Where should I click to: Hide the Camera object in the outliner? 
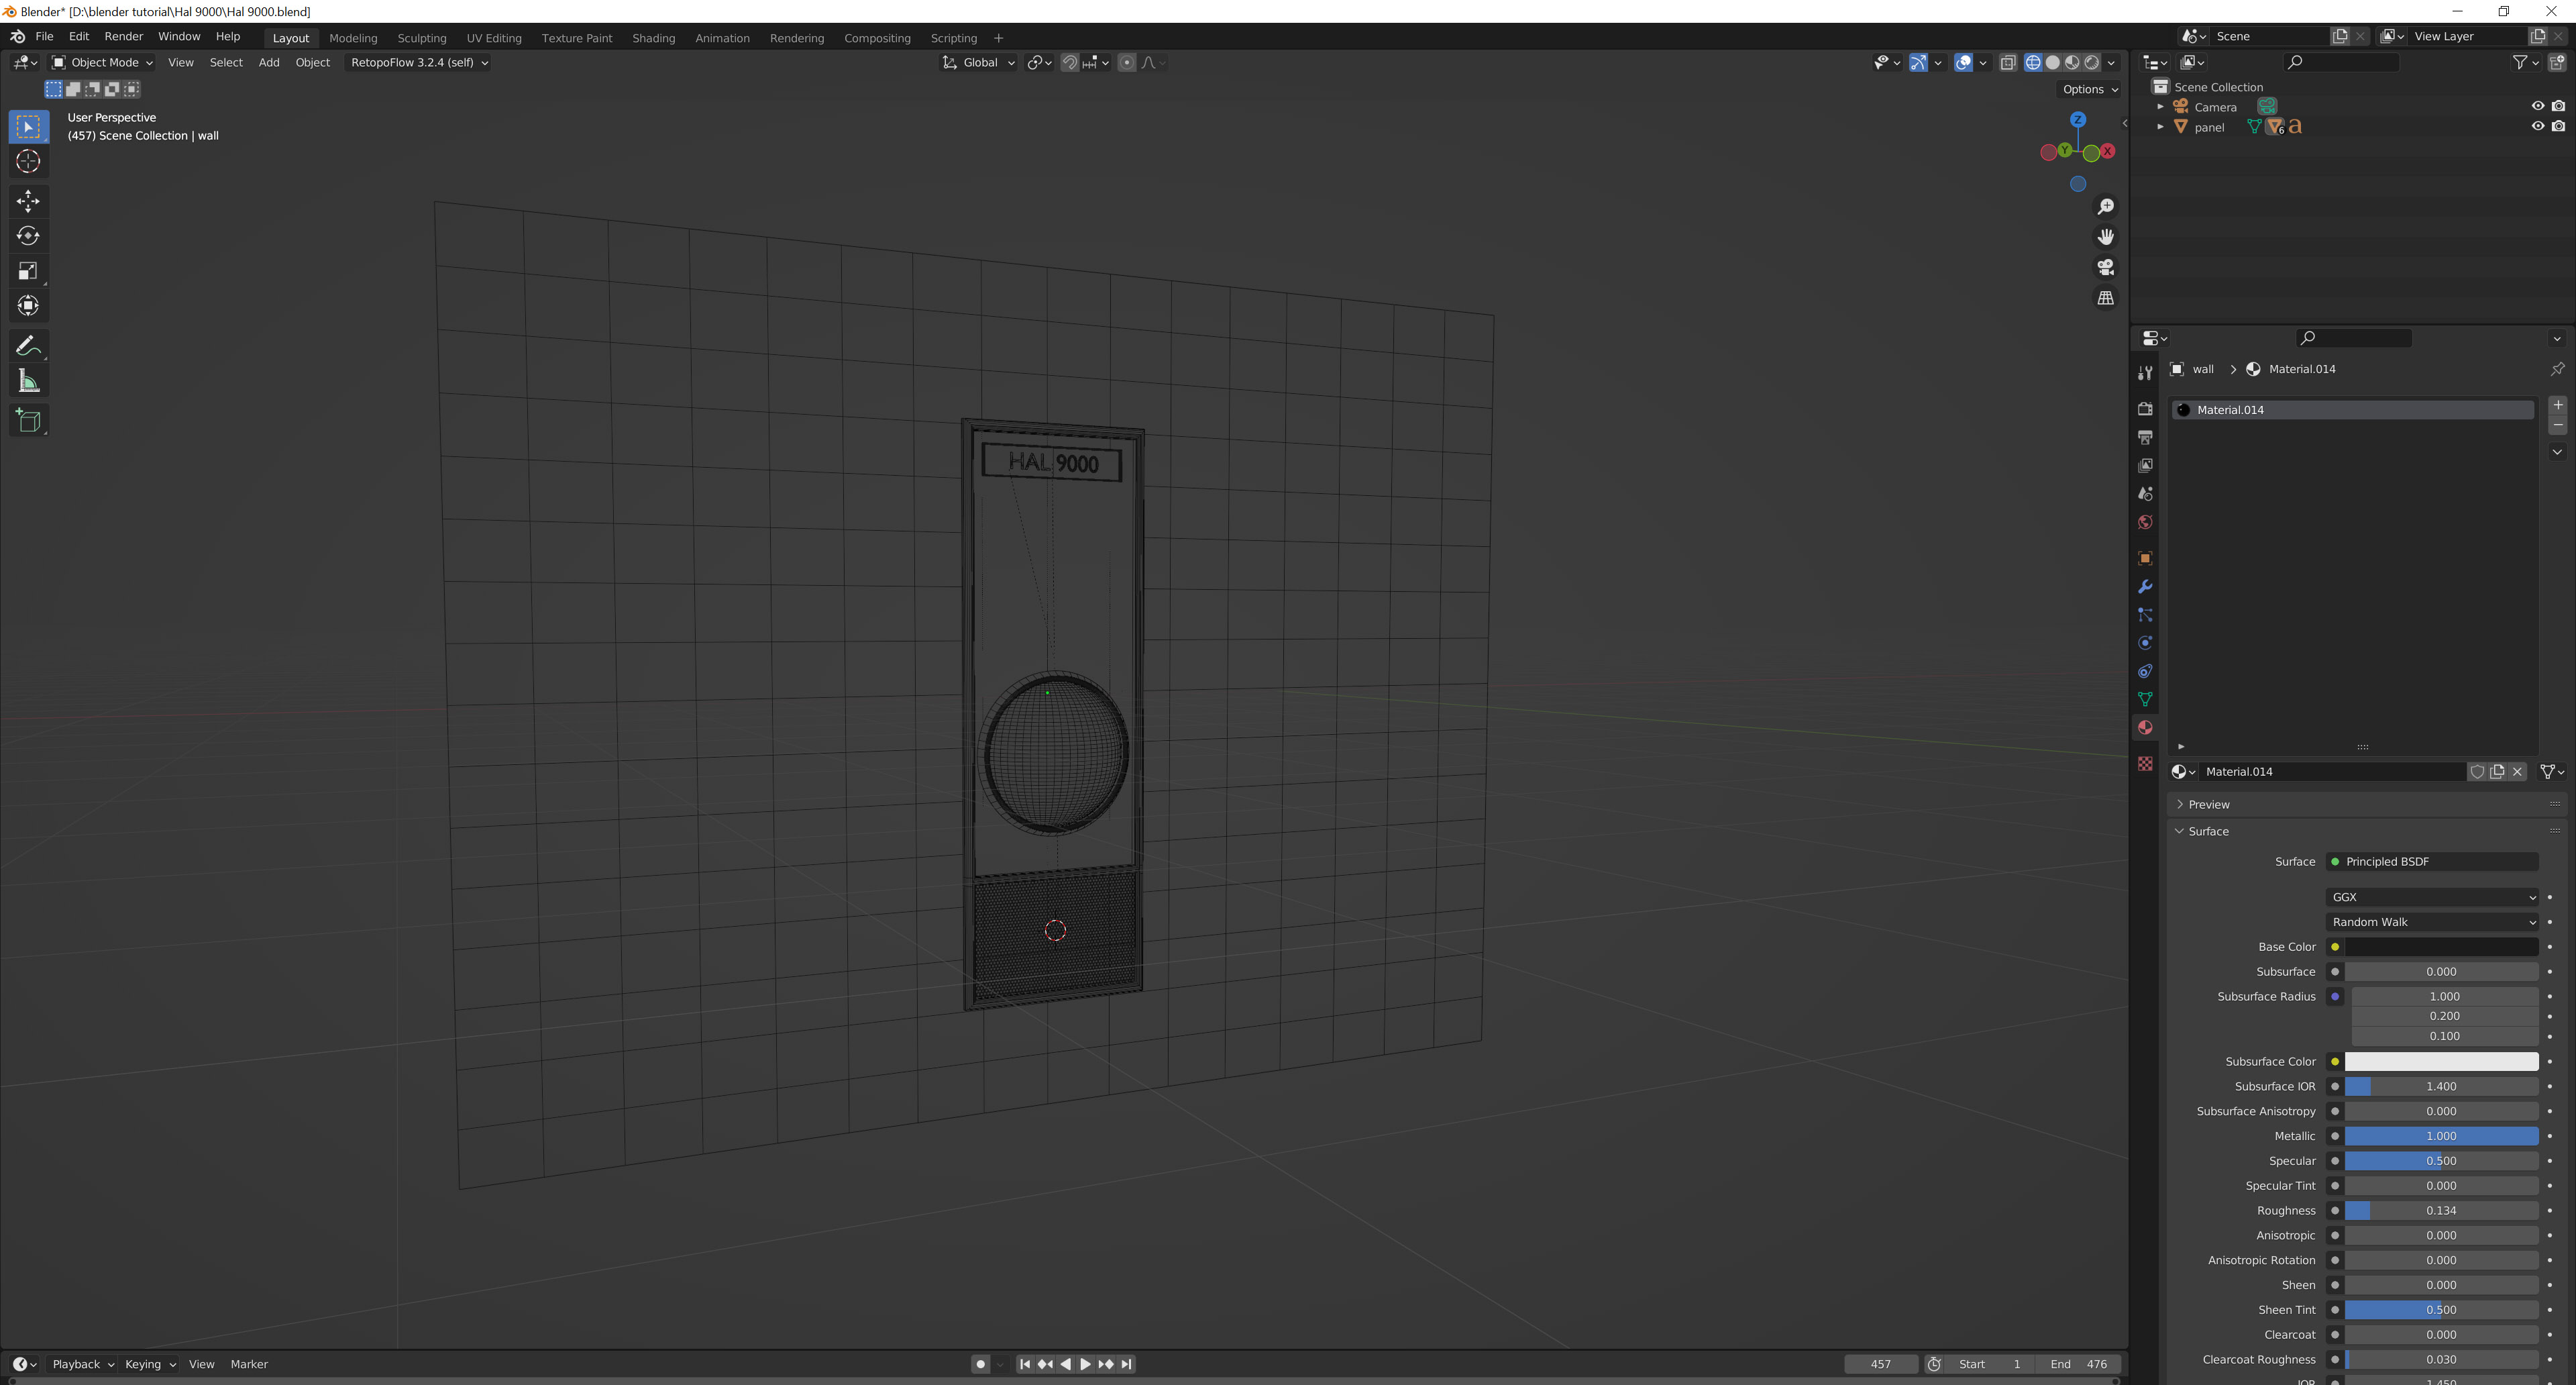click(x=2537, y=106)
